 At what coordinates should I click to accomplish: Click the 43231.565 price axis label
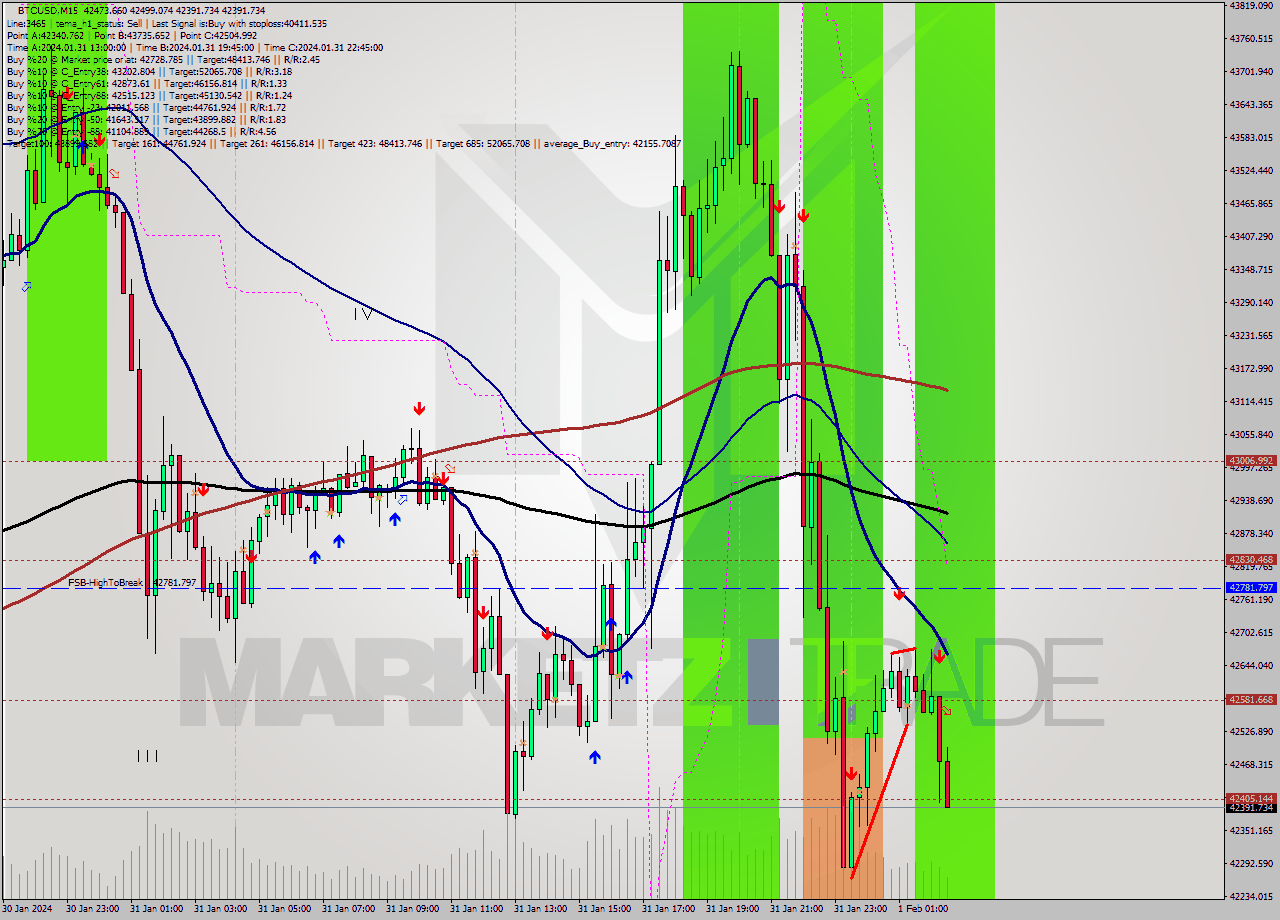click(x=1251, y=335)
